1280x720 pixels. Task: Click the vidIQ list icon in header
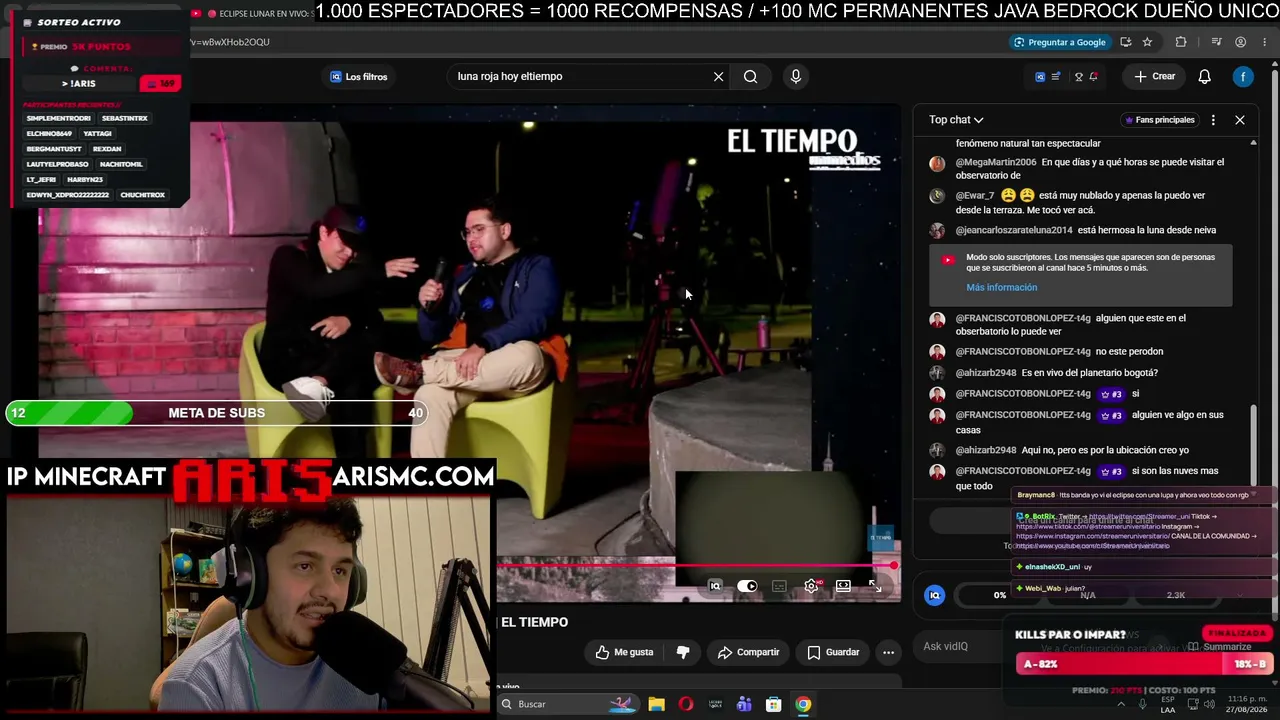pos(1056,76)
